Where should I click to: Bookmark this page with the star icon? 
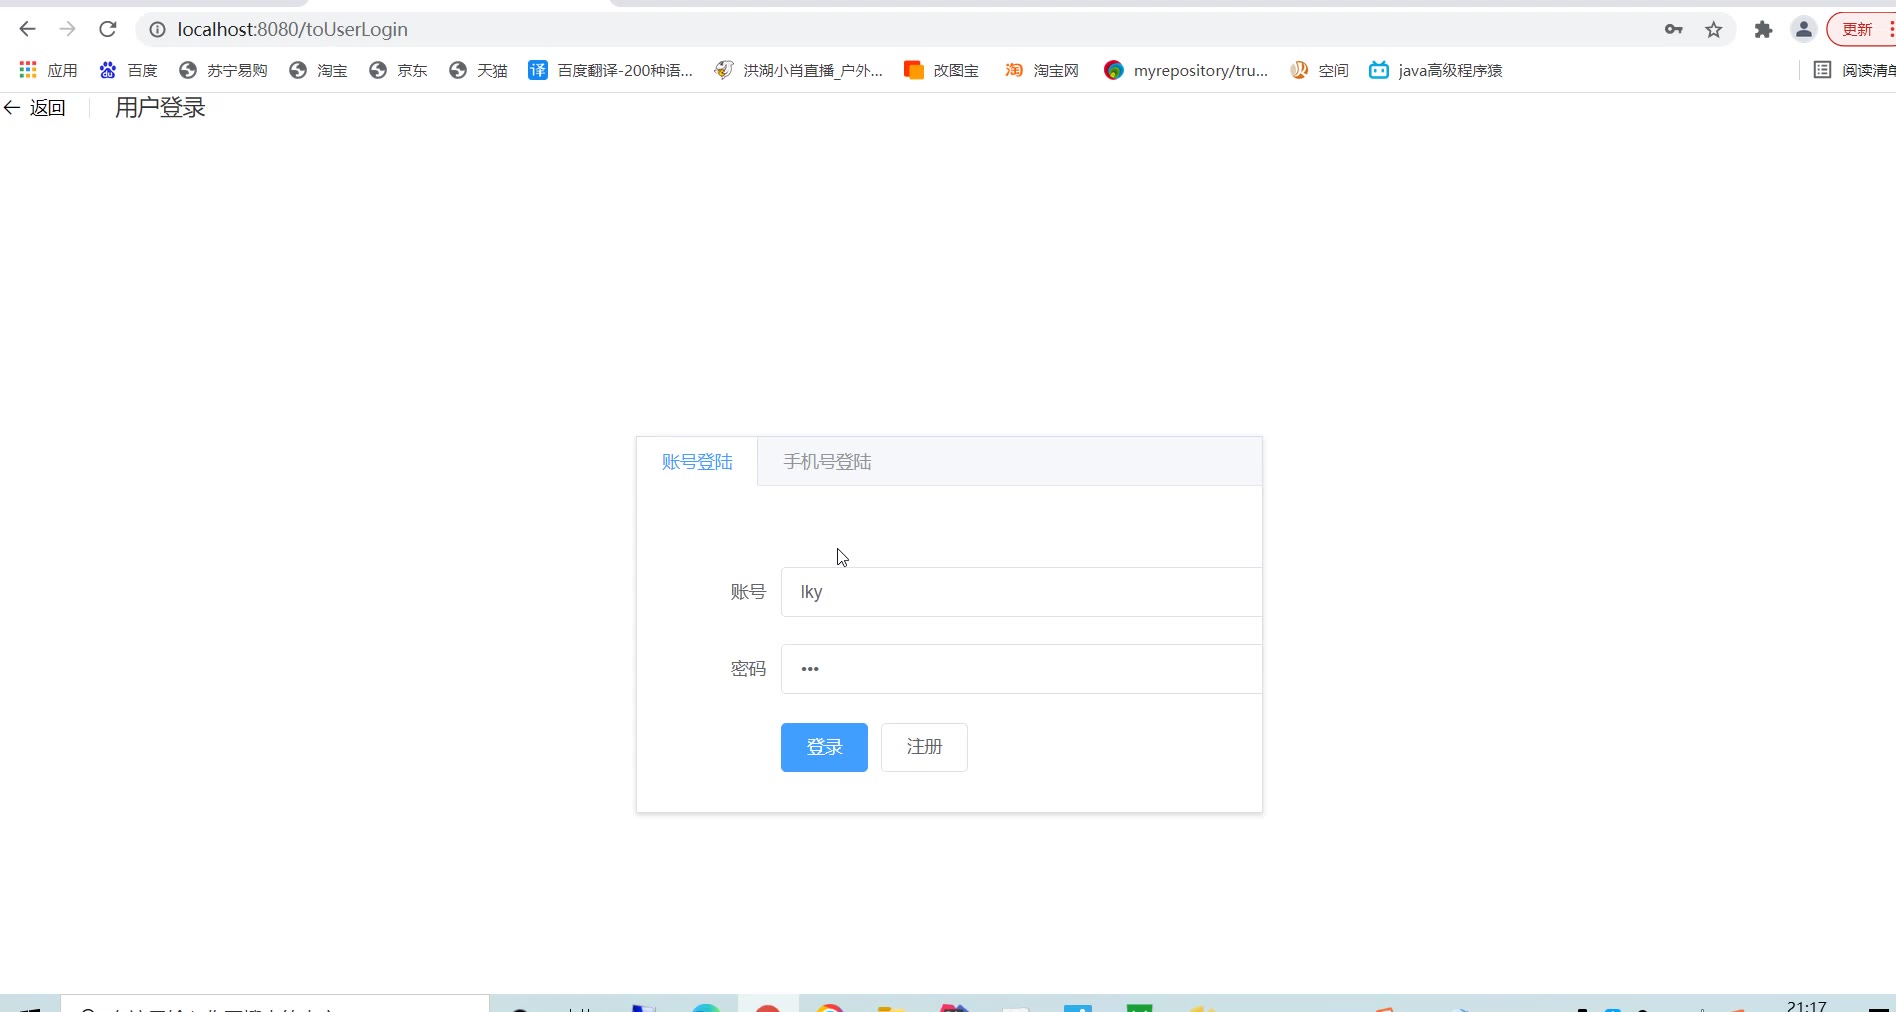click(1714, 30)
